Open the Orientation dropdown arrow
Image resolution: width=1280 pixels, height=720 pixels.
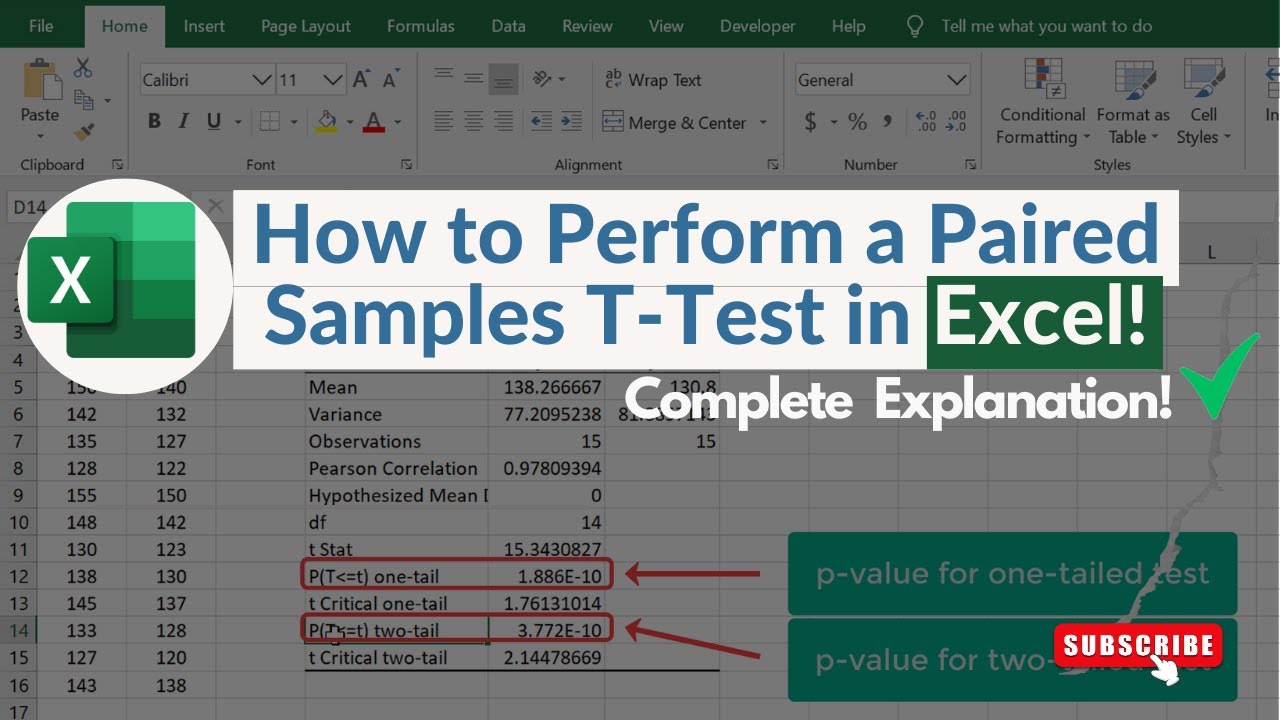pyautogui.click(x=562, y=80)
